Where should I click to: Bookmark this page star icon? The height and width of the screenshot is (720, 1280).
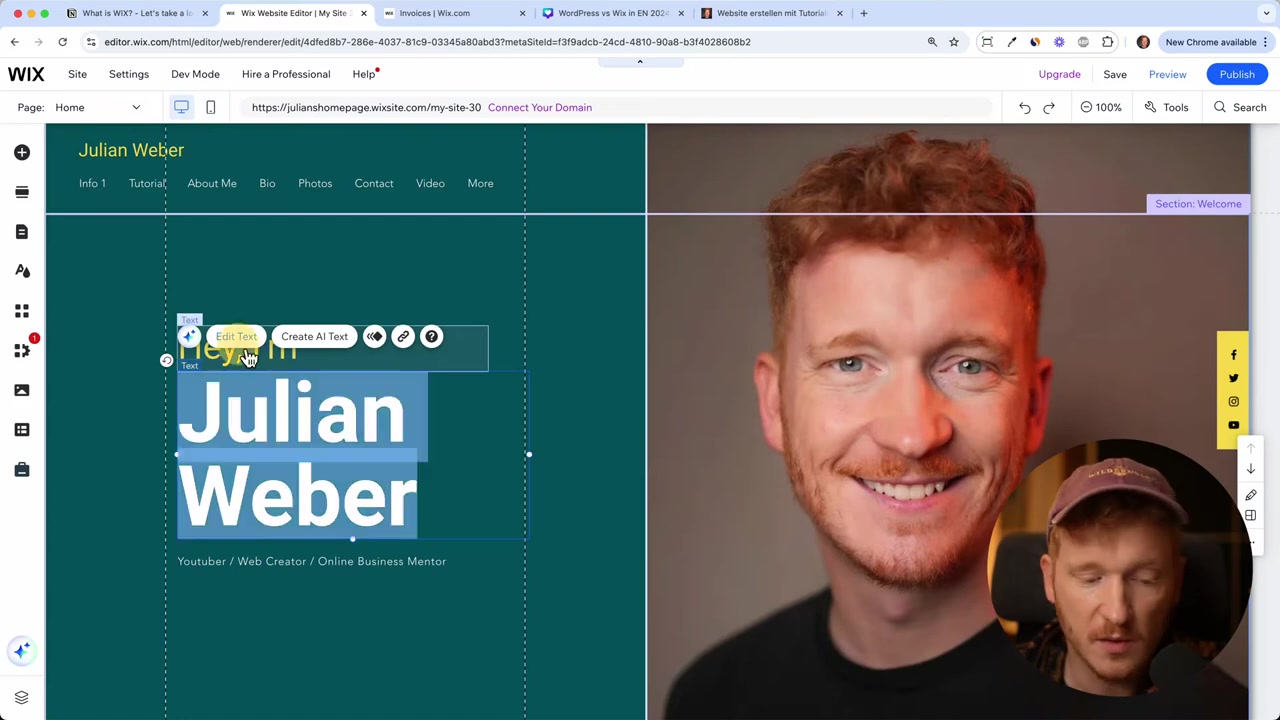[x=954, y=42]
